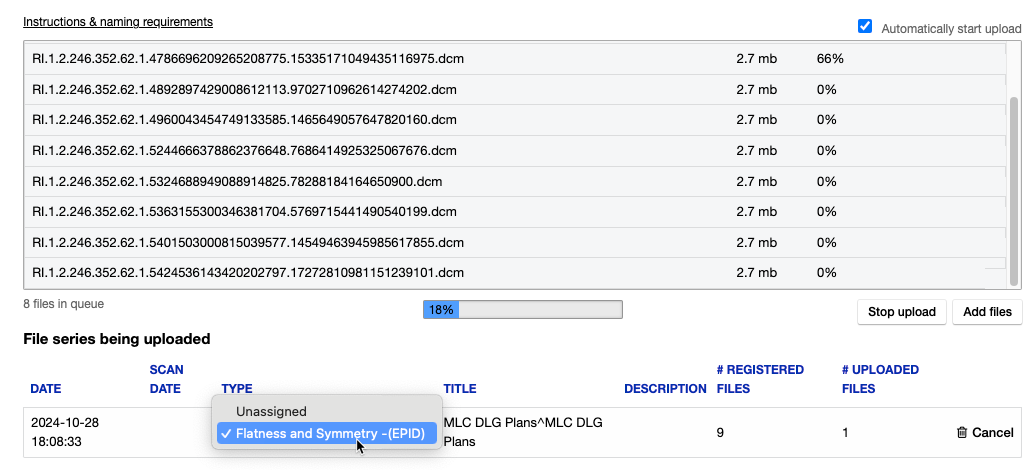
Task: Click the DESCRIPTION column header
Action: tap(665, 389)
